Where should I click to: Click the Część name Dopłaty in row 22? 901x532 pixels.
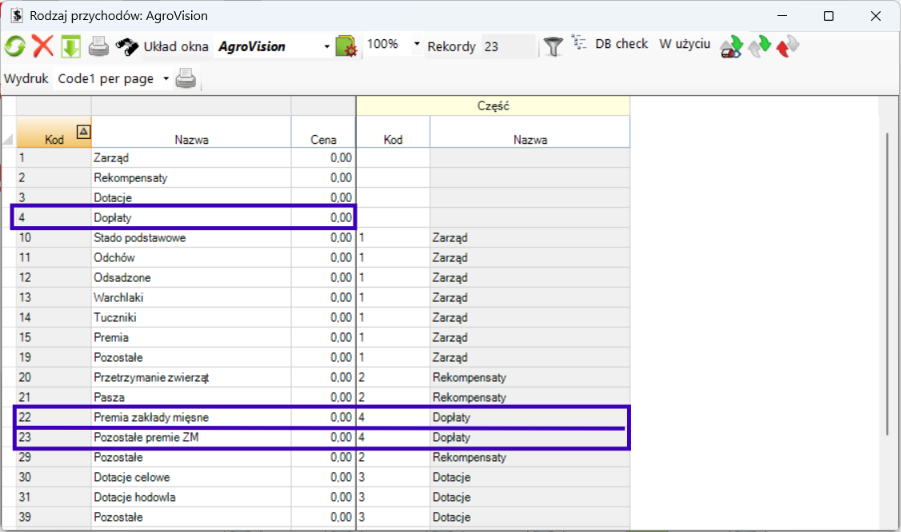[x=530, y=418]
